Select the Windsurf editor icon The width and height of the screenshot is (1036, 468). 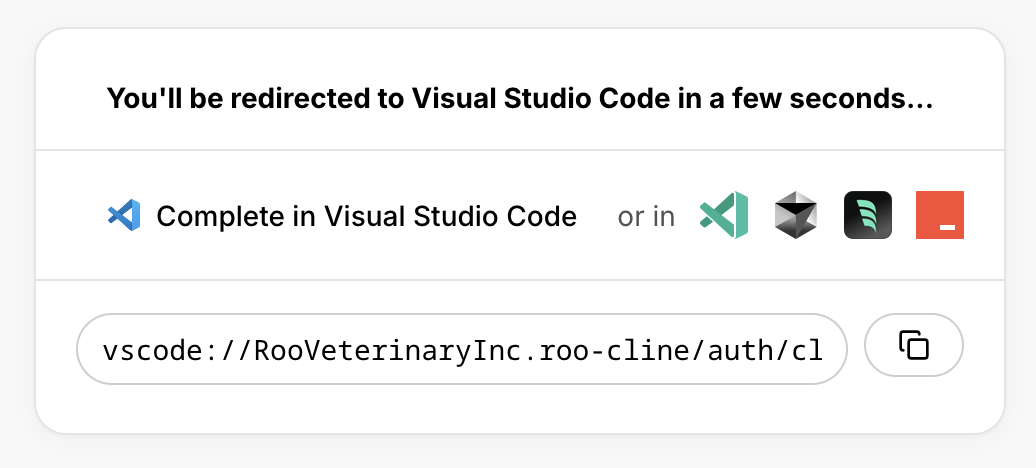pos(867,215)
